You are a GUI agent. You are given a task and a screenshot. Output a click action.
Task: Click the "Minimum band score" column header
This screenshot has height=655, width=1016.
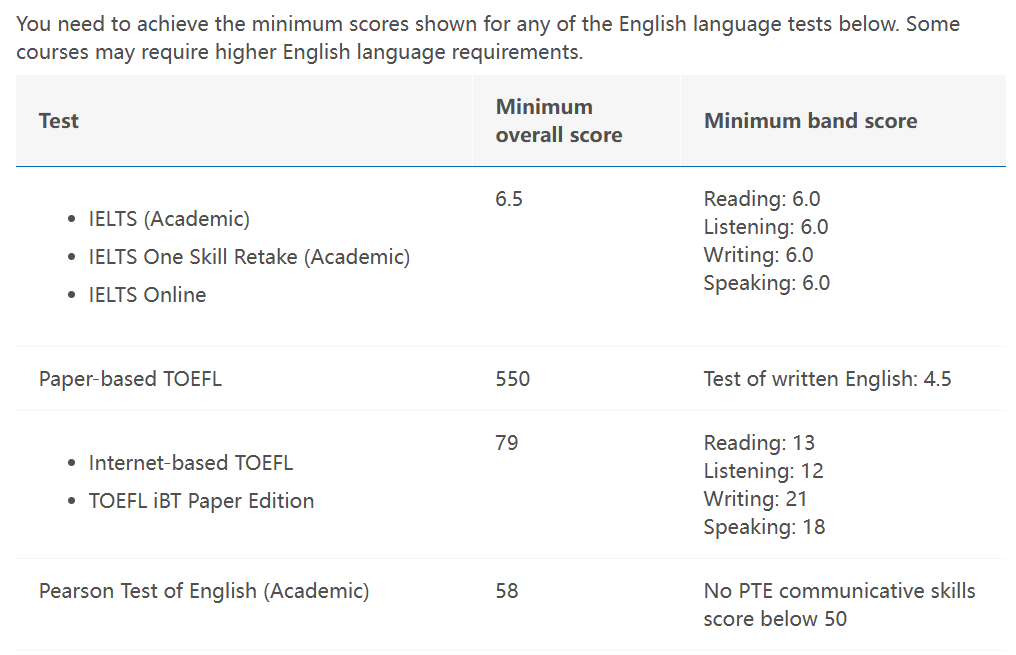810,121
